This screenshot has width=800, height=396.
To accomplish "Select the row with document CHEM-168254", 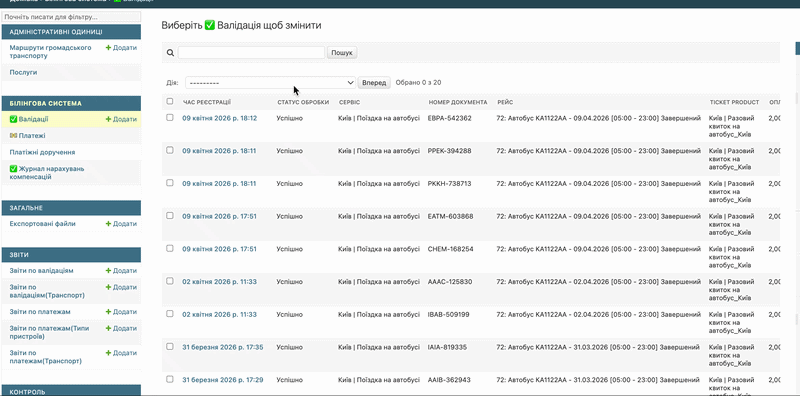I will tap(170, 248).
